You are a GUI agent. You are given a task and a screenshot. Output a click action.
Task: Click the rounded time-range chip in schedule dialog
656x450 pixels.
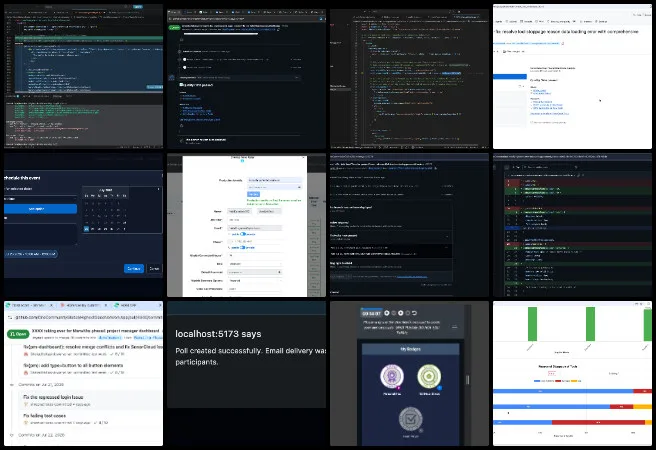coord(31,254)
